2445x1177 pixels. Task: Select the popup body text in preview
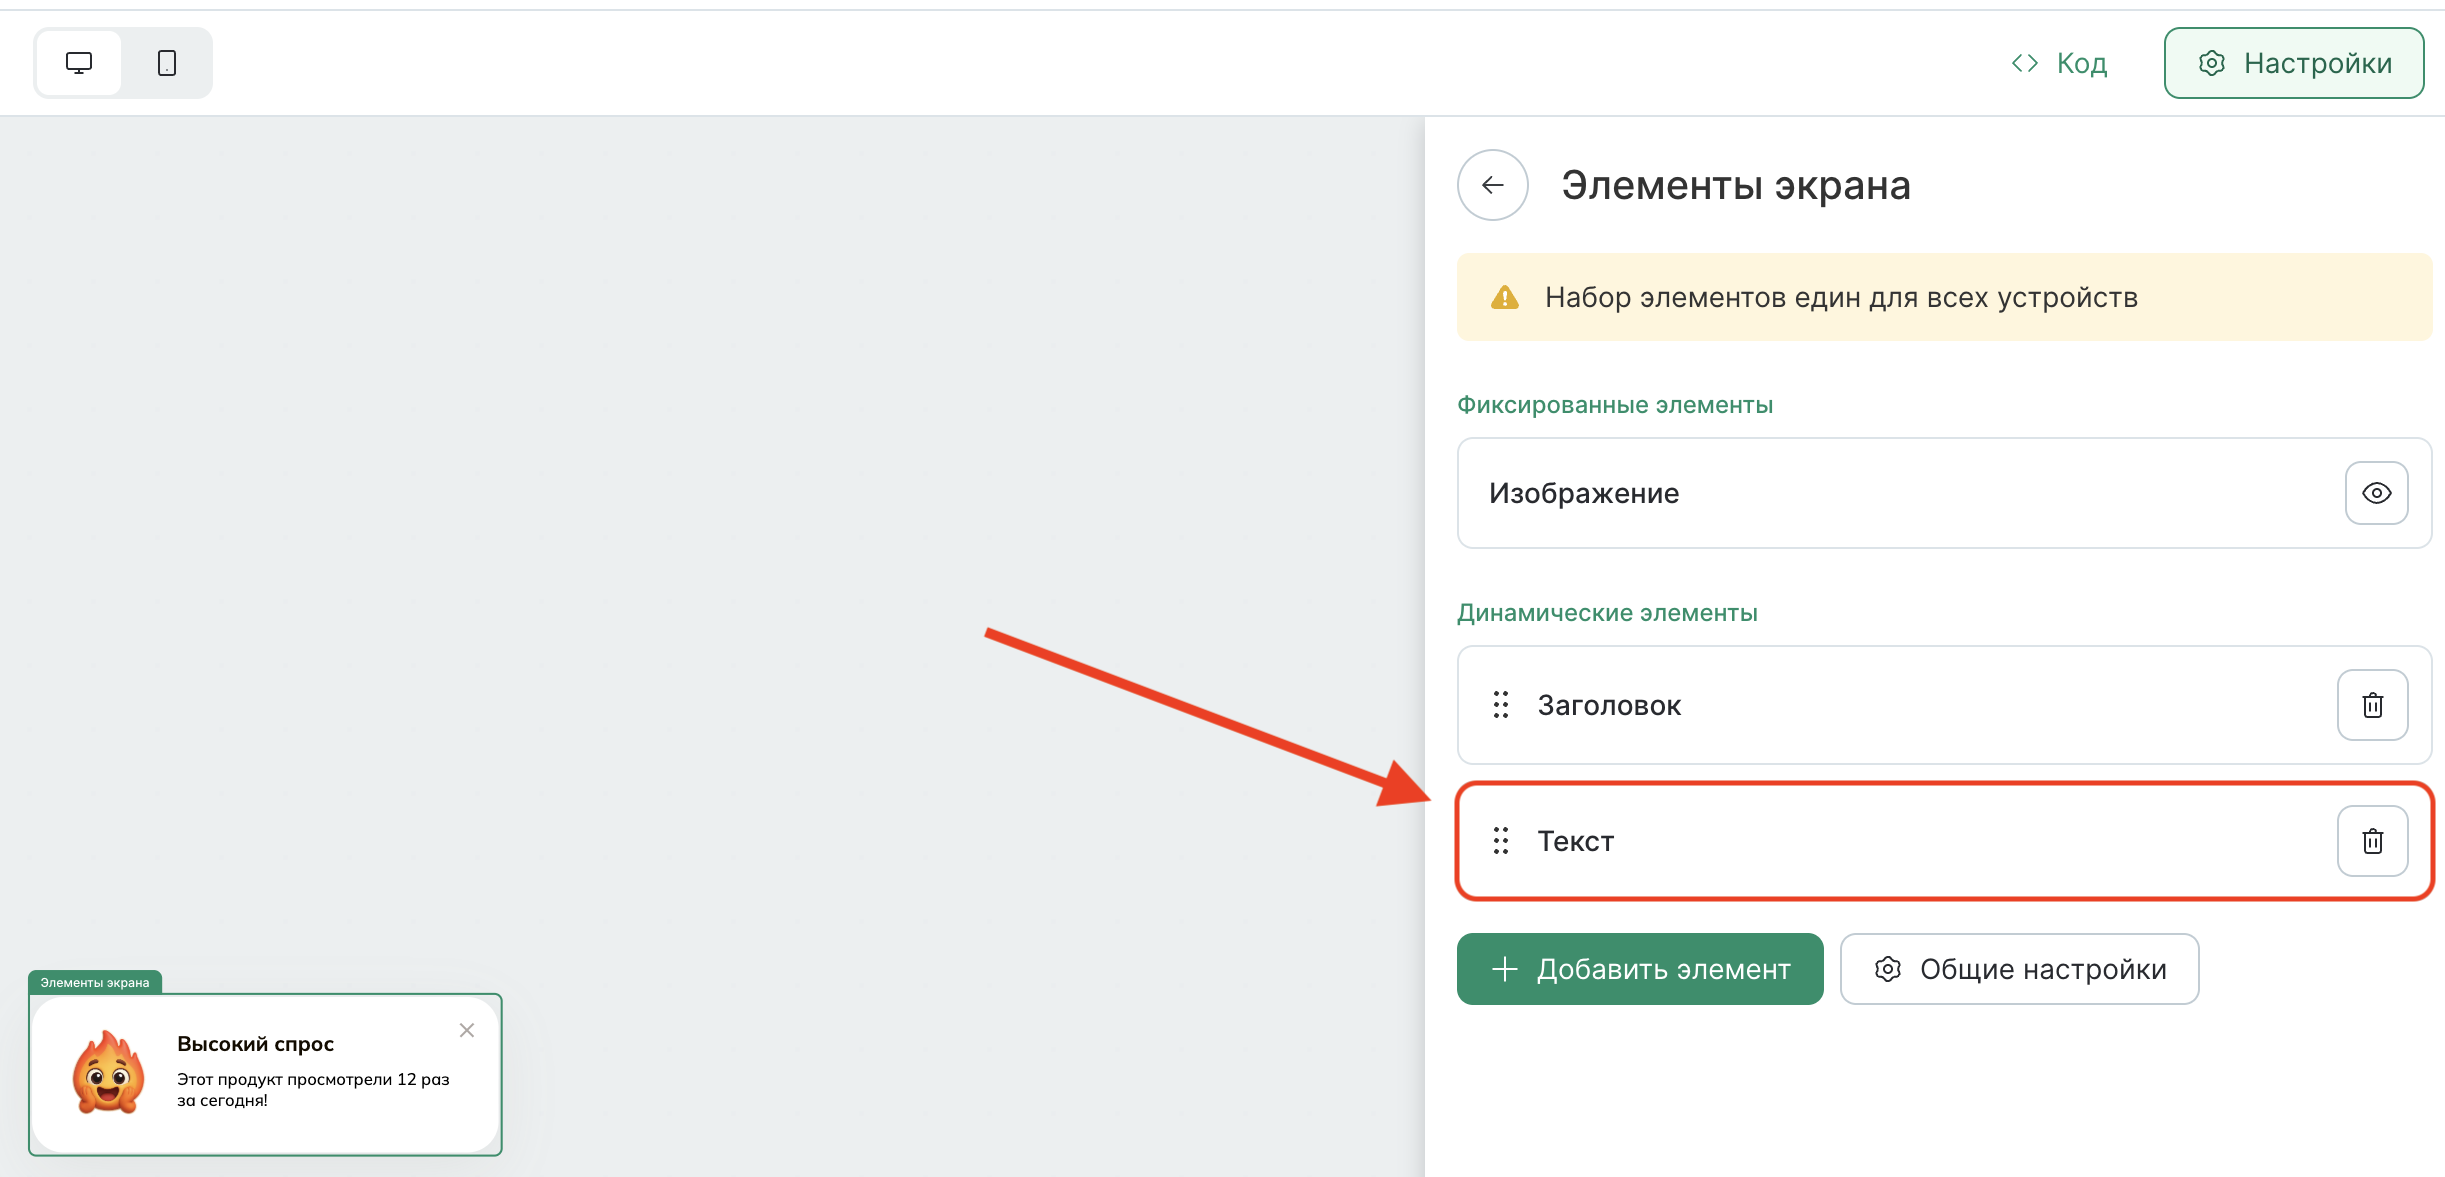coord(313,1089)
